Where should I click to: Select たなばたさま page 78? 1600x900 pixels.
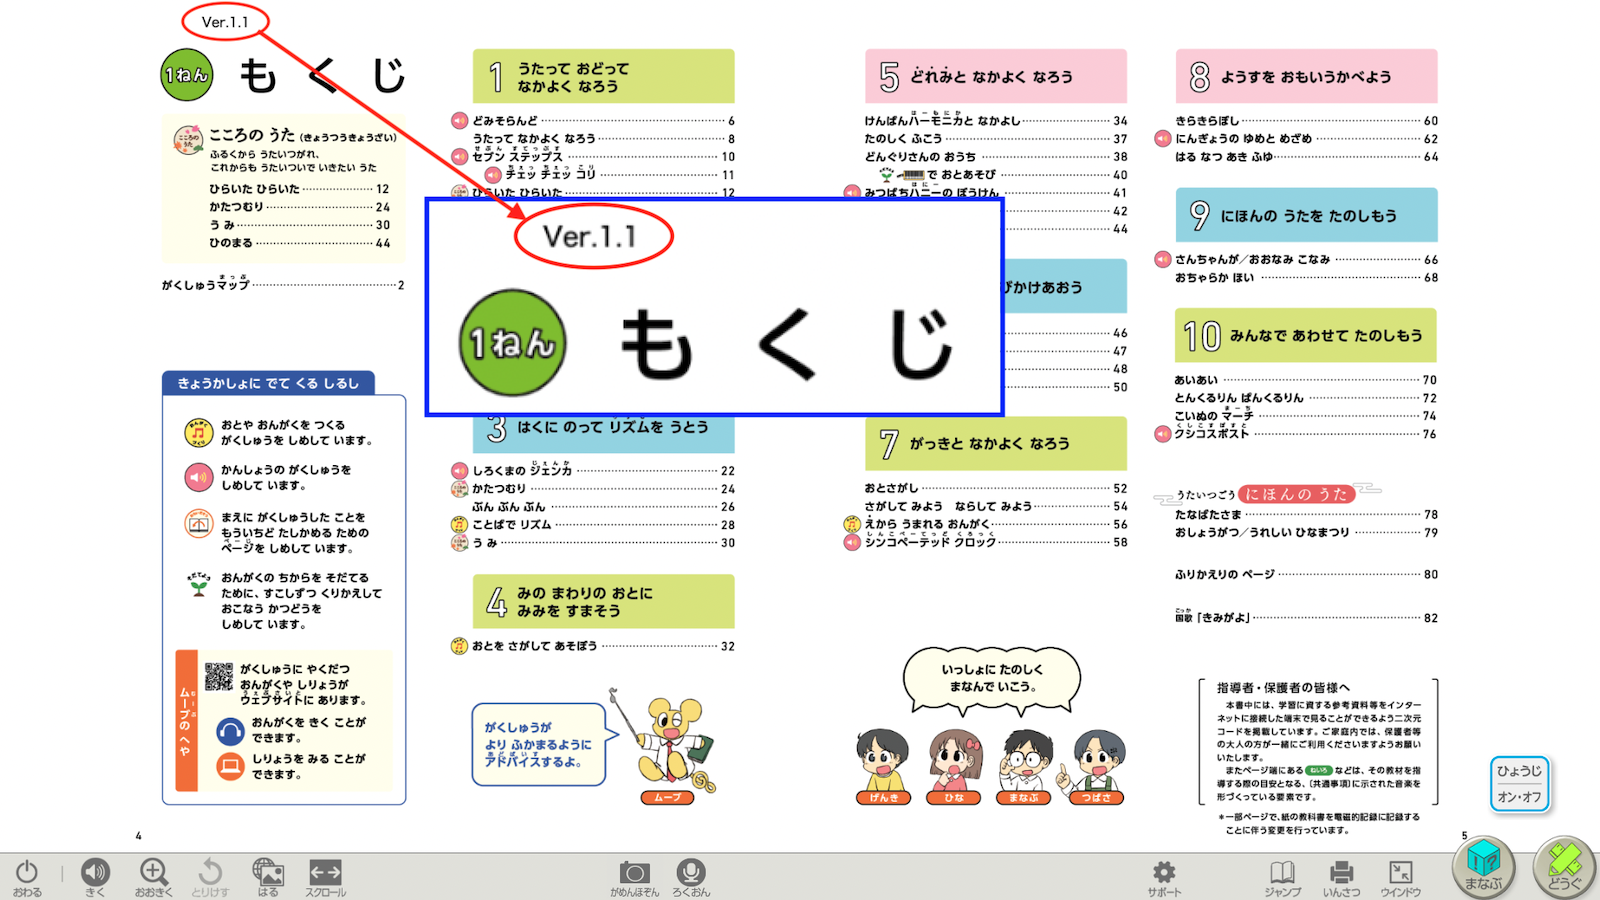click(x=1306, y=515)
